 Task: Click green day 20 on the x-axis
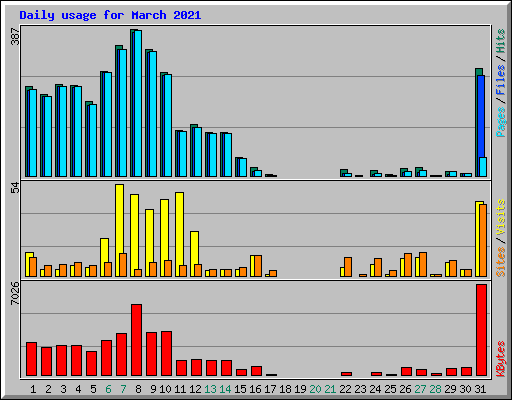(315, 389)
